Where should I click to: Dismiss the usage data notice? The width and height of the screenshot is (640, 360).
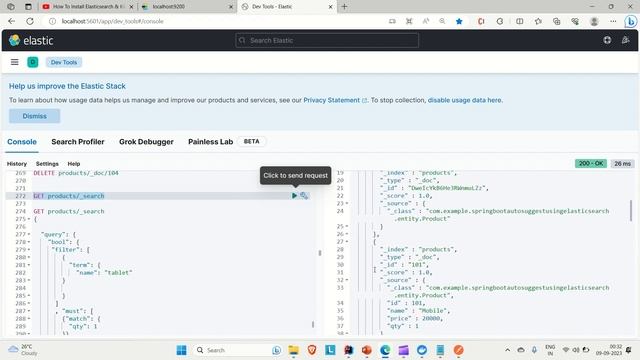click(35, 116)
